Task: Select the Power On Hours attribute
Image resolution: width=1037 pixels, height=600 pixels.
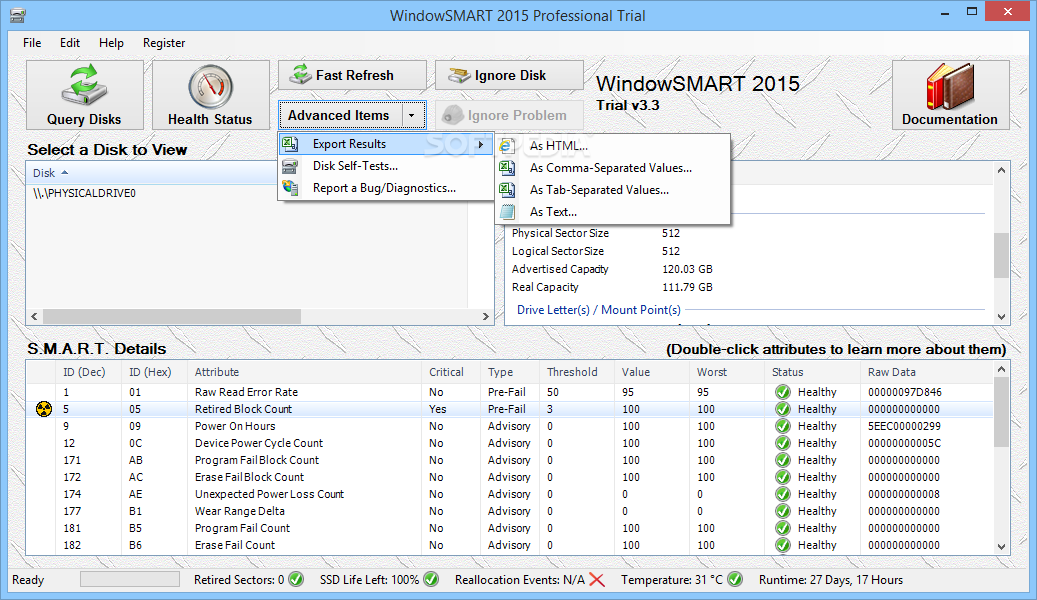Action: [235, 426]
